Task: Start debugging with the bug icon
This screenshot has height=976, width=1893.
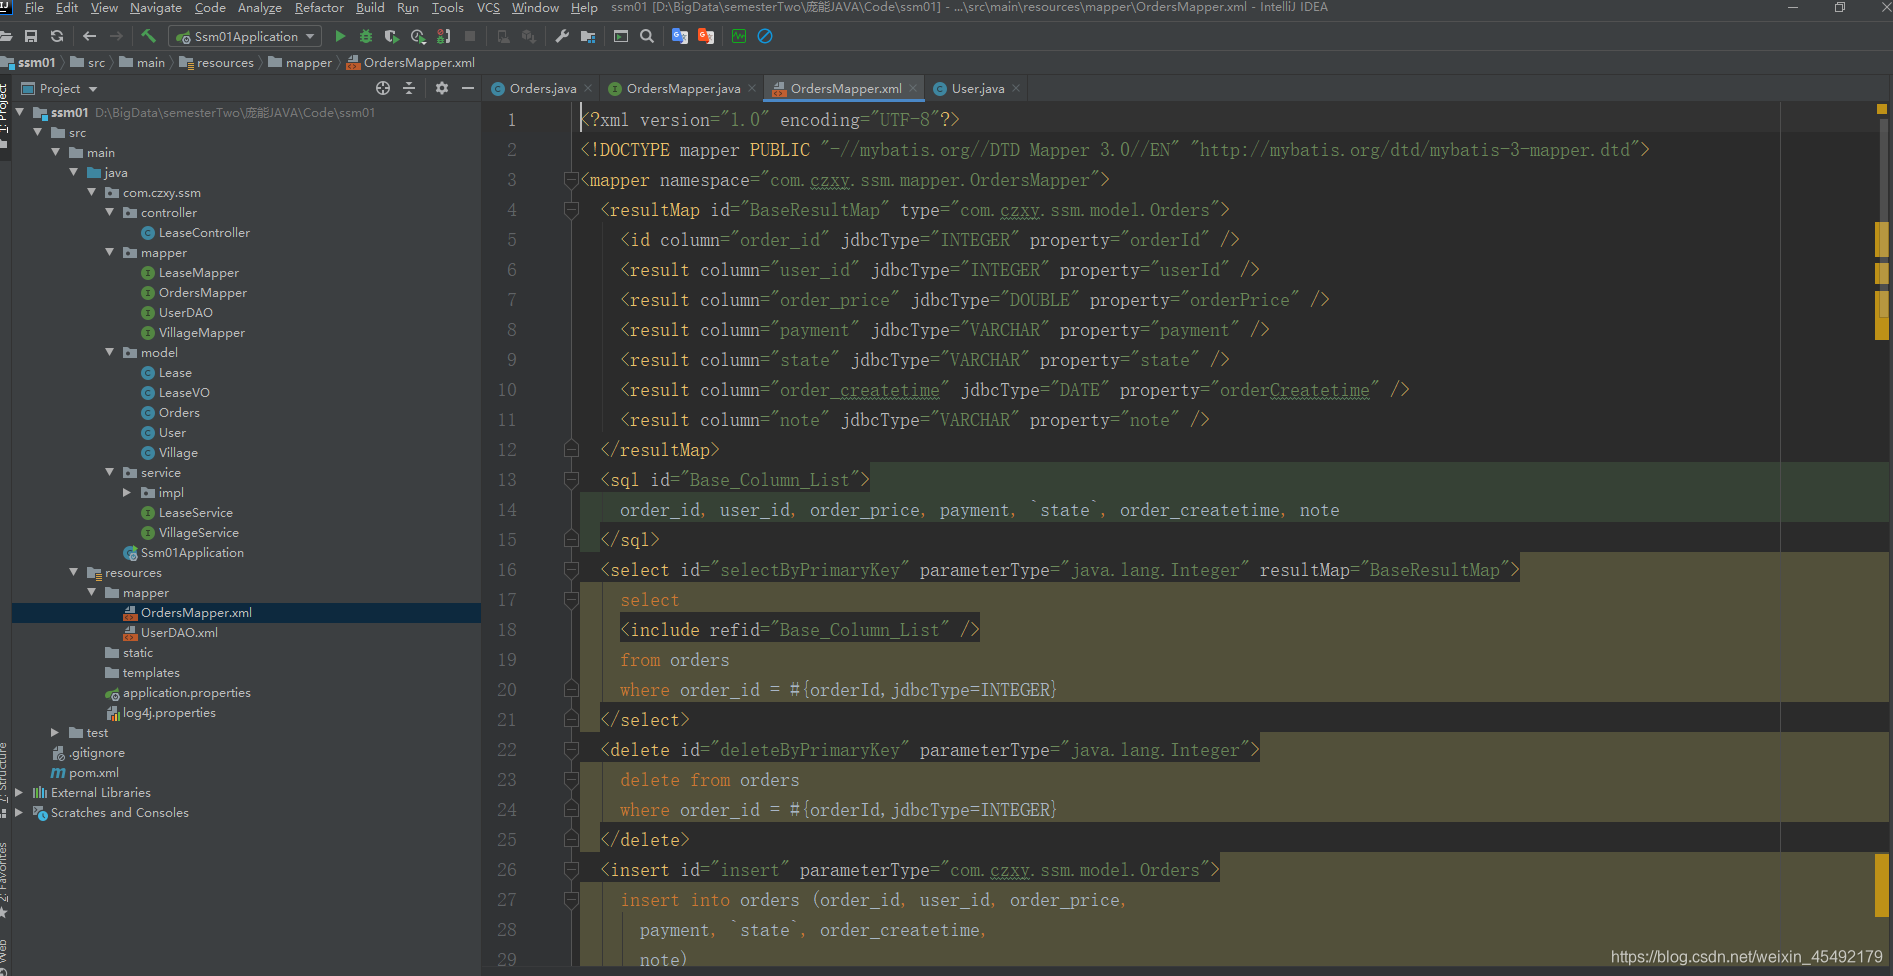Action: [x=366, y=36]
